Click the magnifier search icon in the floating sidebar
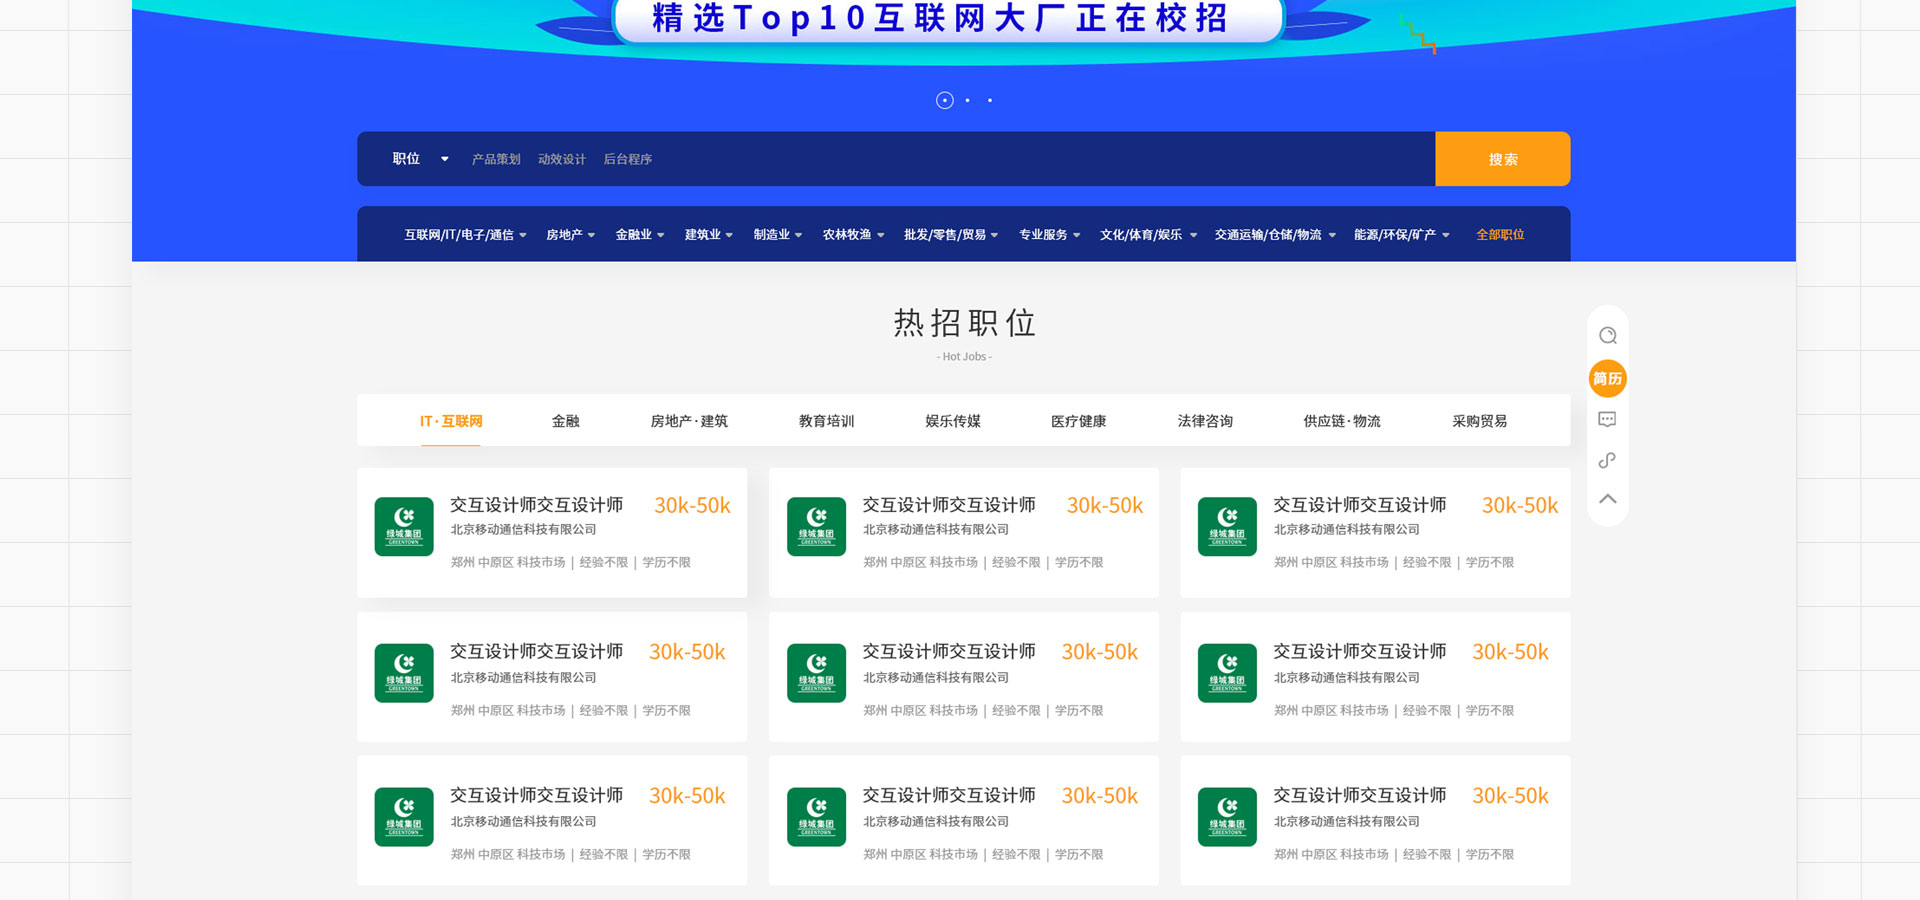1920x900 pixels. pyautogui.click(x=1607, y=336)
